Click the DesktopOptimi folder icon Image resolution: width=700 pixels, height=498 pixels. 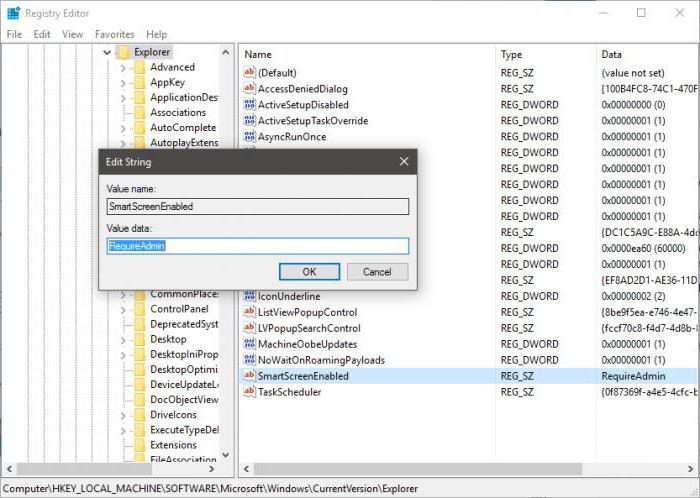pos(140,369)
